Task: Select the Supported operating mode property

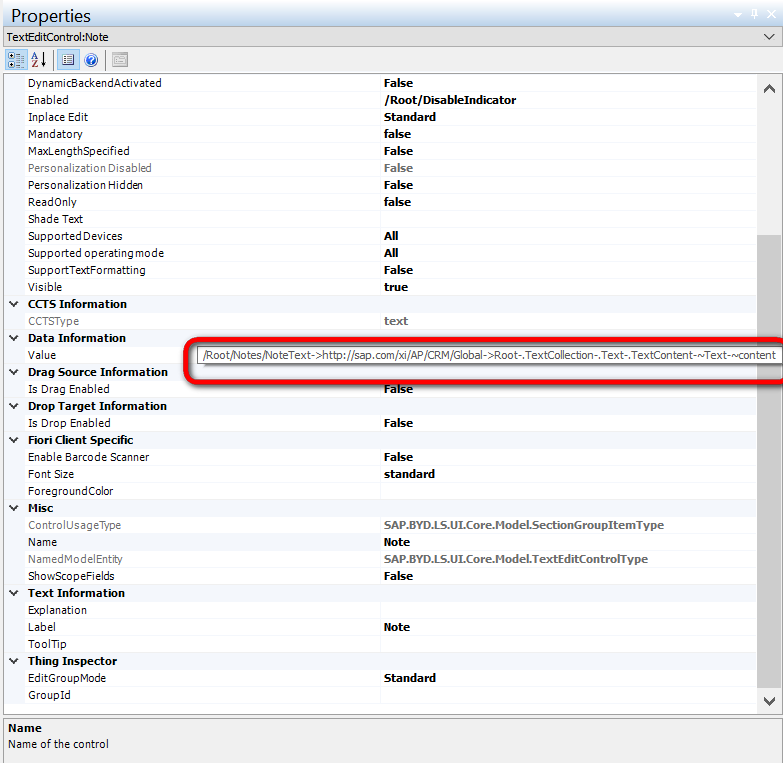Action: pos(96,253)
